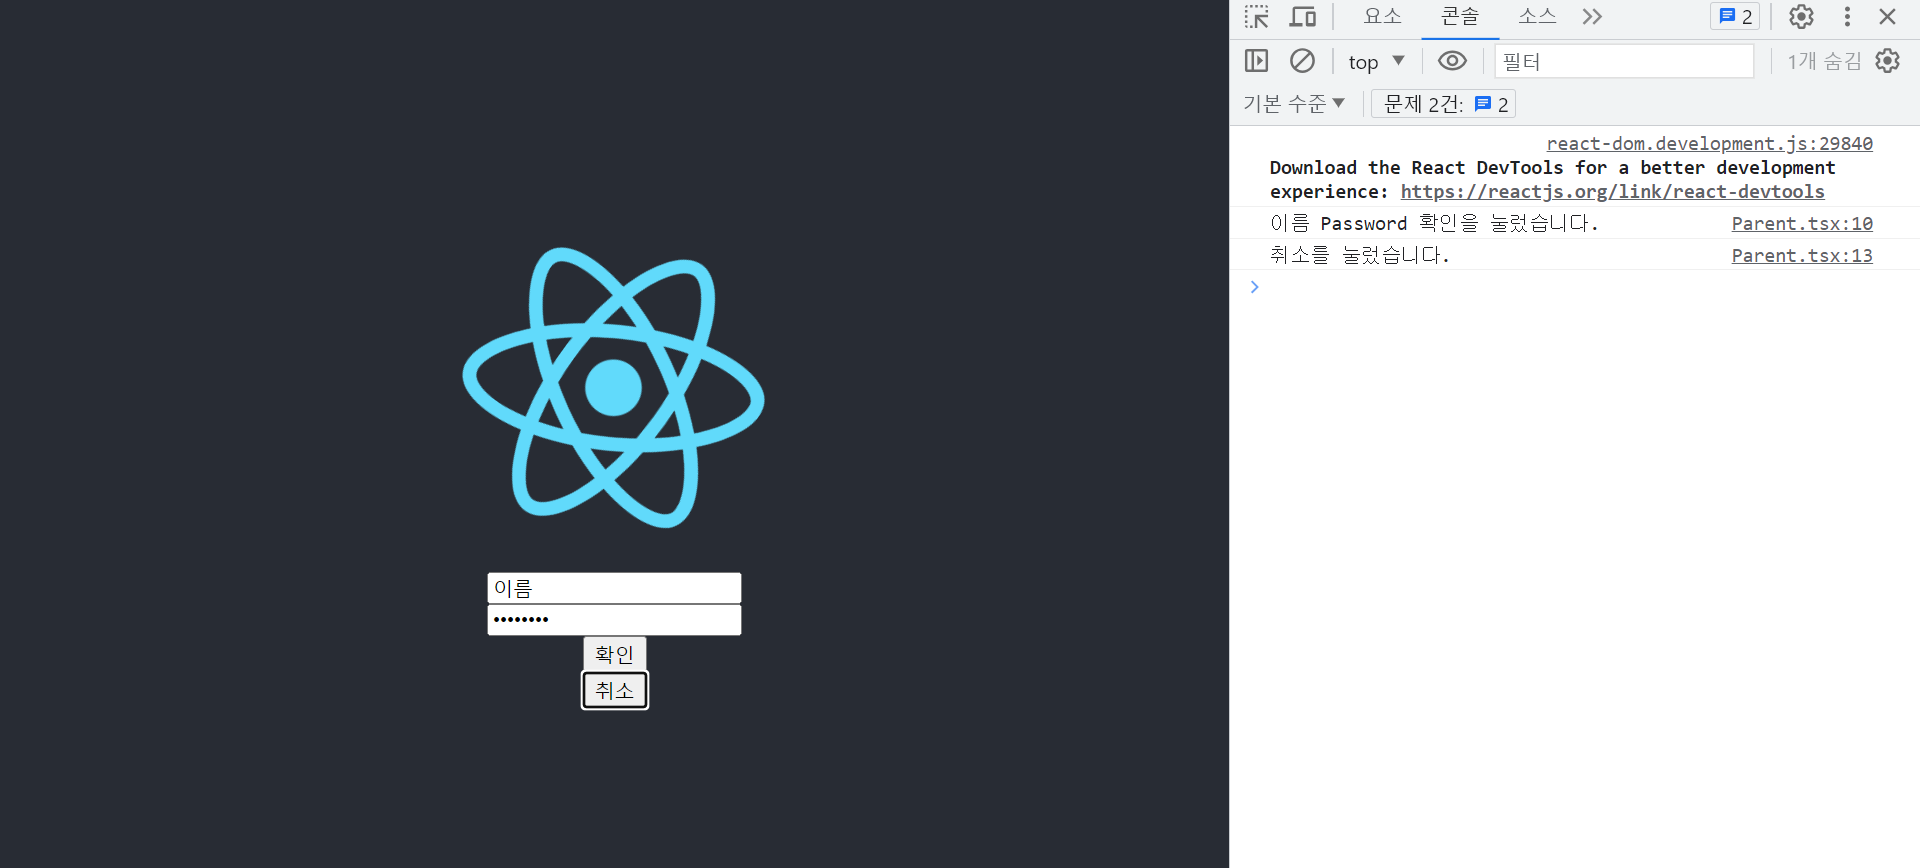This screenshot has height=868, width=1920.
Task: Click the 확인 button
Action: 615,654
